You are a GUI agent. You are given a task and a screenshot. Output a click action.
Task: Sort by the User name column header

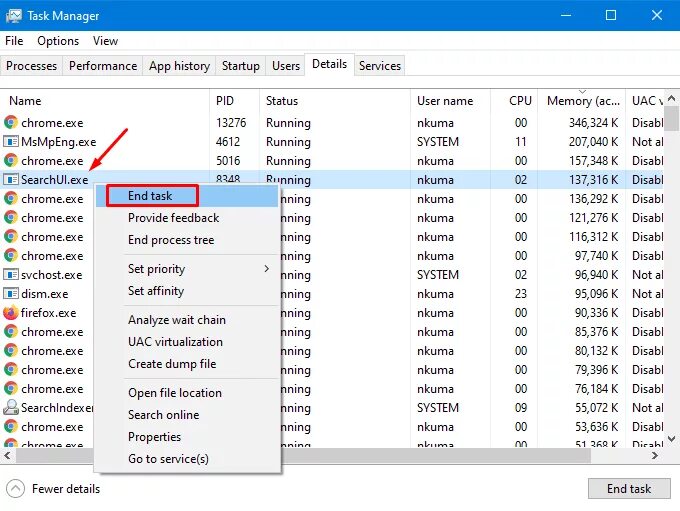tap(450, 101)
